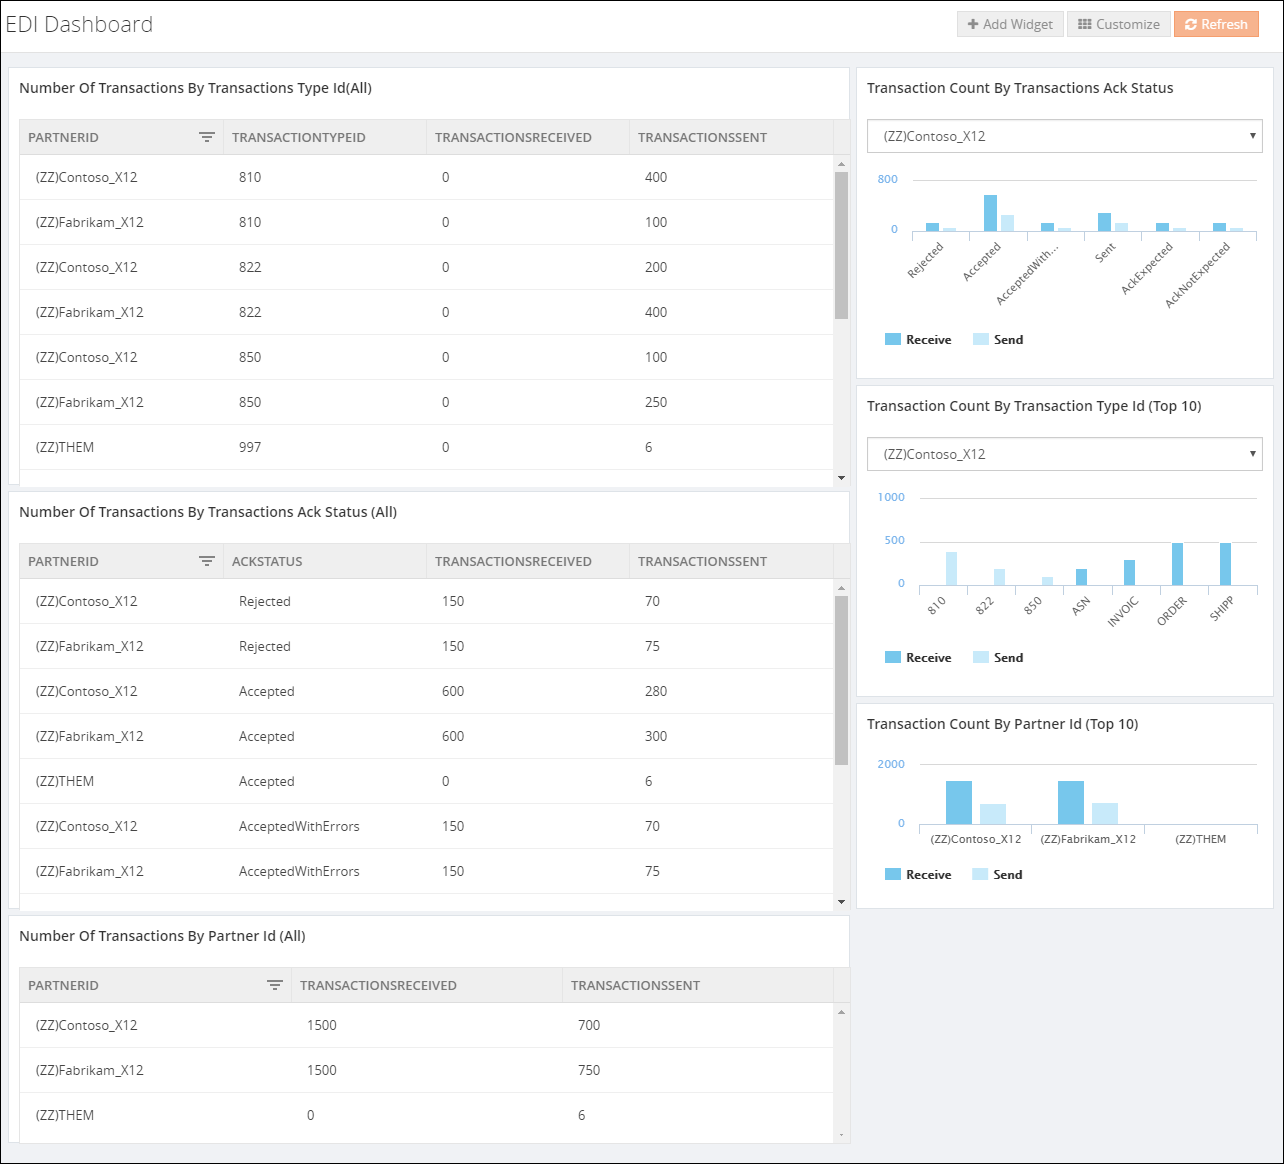Image resolution: width=1284 pixels, height=1164 pixels.
Task: Click the EDI Dashboard page title
Action: coord(79,24)
